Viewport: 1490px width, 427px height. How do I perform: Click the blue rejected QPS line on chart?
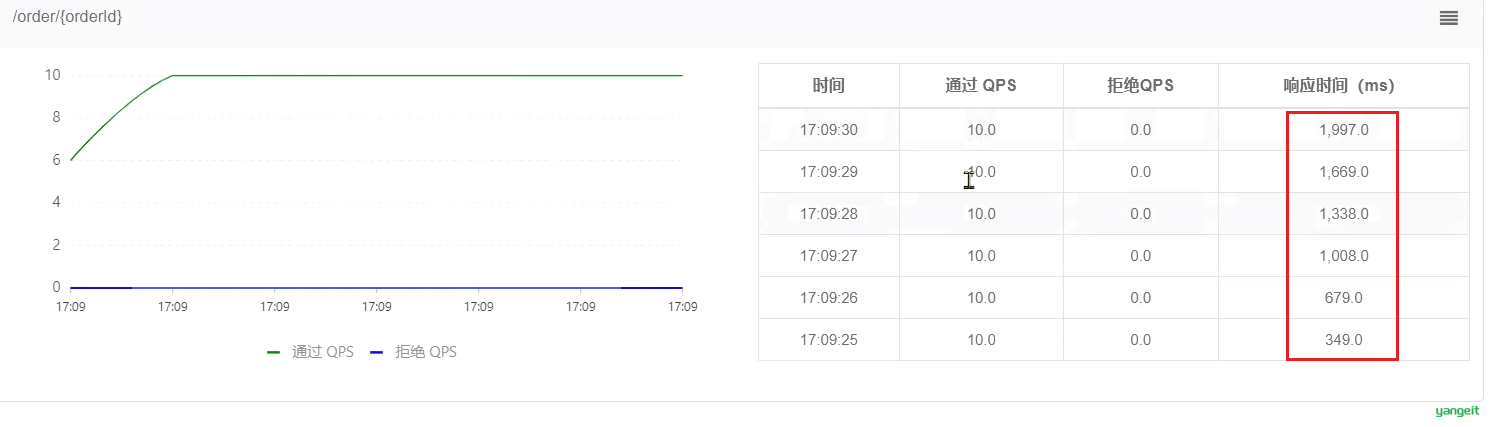[x=376, y=288]
